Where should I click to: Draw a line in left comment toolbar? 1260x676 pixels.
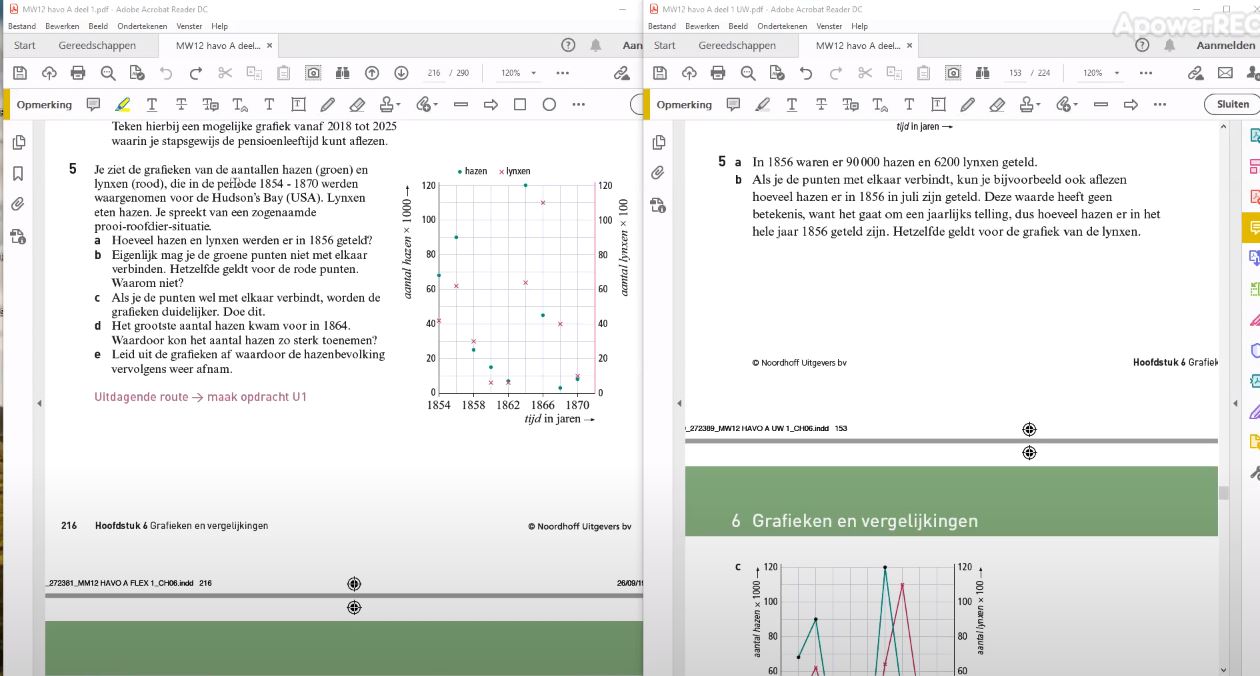click(461, 104)
